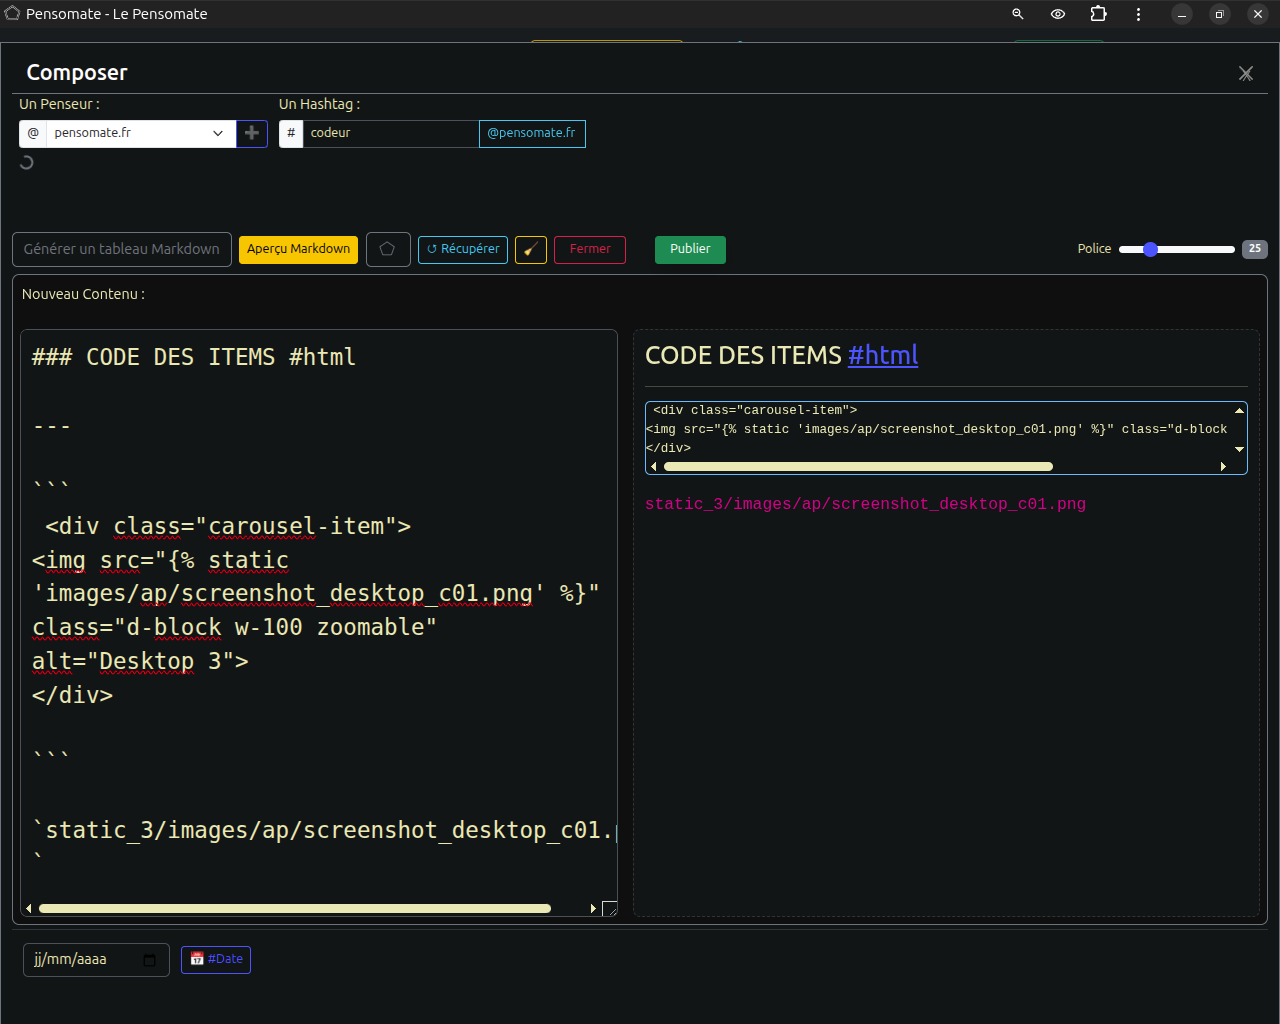Adjust the Police font size slider
The width and height of the screenshot is (1280, 1024).
(x=1150, y=248)
